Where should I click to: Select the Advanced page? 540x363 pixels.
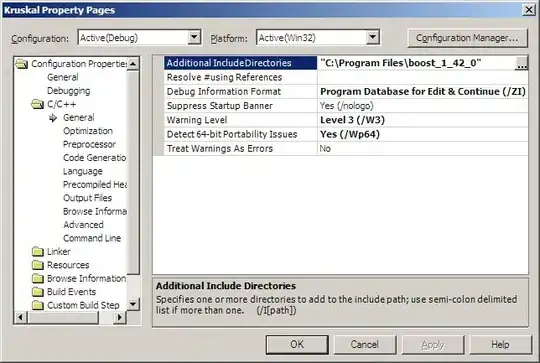[83, 225]
